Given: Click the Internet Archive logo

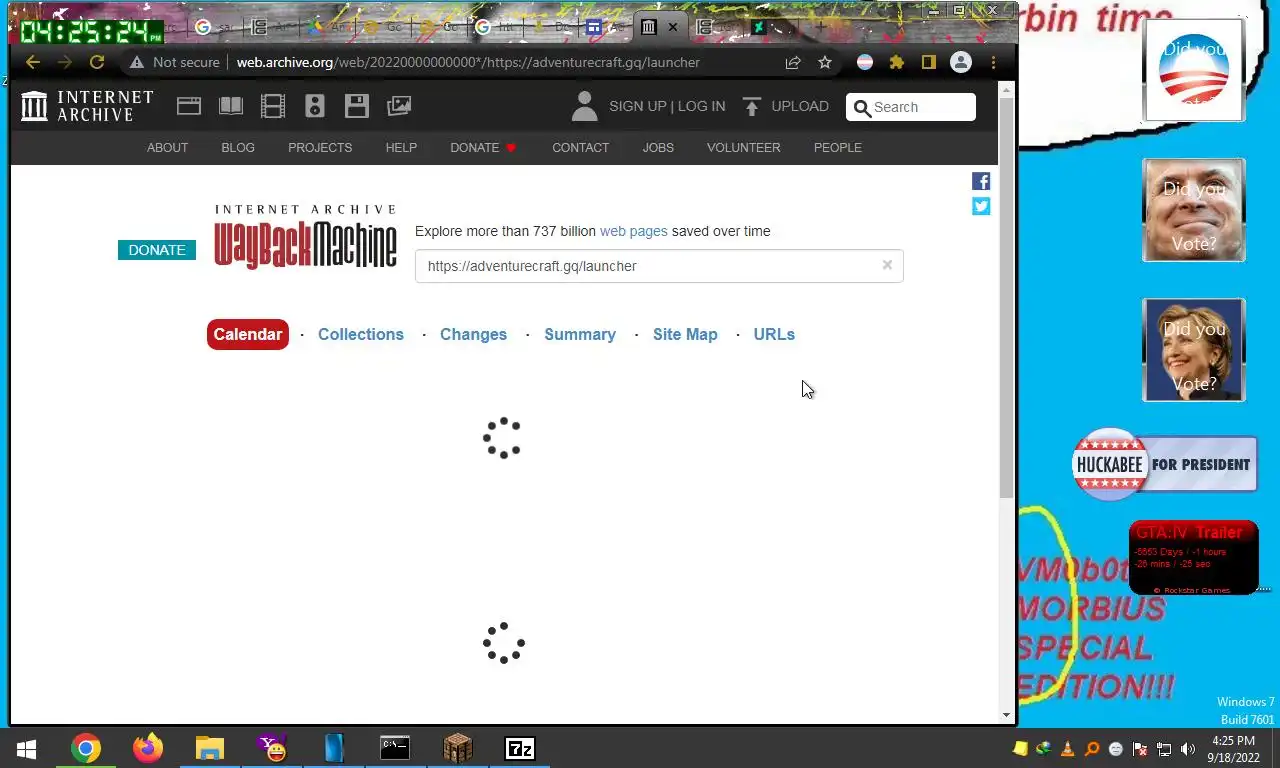Looking at the screenshot, I should (x=87, y=106).
